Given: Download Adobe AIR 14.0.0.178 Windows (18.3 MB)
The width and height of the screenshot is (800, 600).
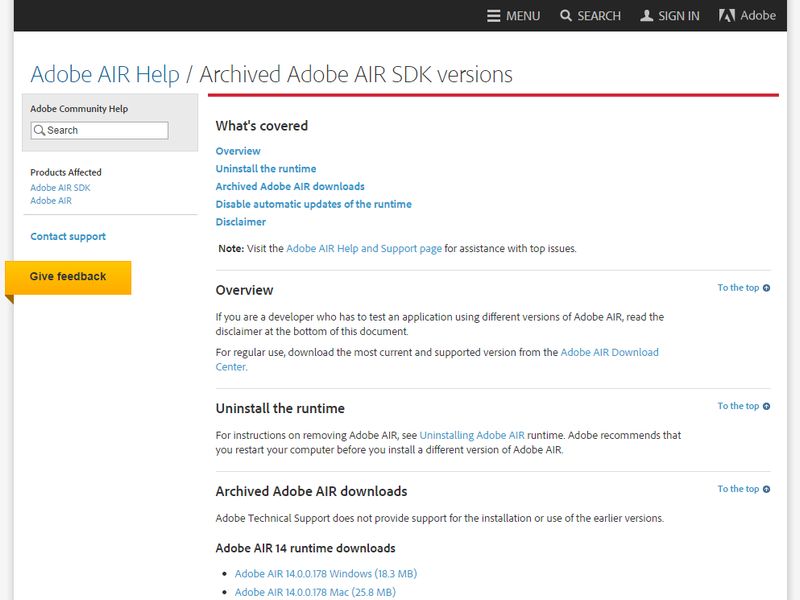Looking at the screenshot, I should click(326, 574).
